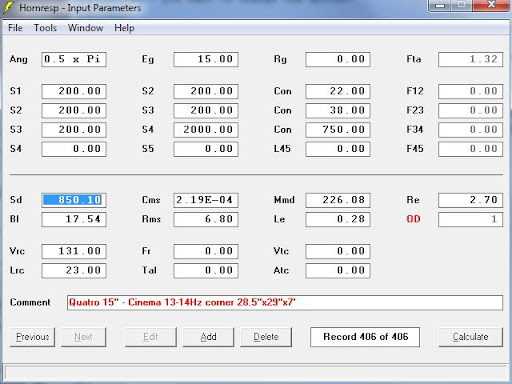Image resolution: width=512 pixels, height=384 pixels.
Task: Click the Vtc input field
Action: point(338,251)
